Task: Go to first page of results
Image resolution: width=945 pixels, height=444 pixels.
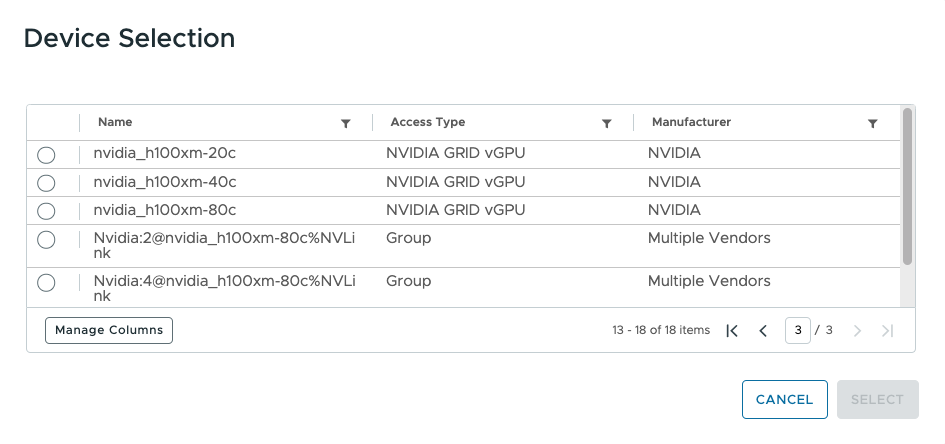Action: 732,331
